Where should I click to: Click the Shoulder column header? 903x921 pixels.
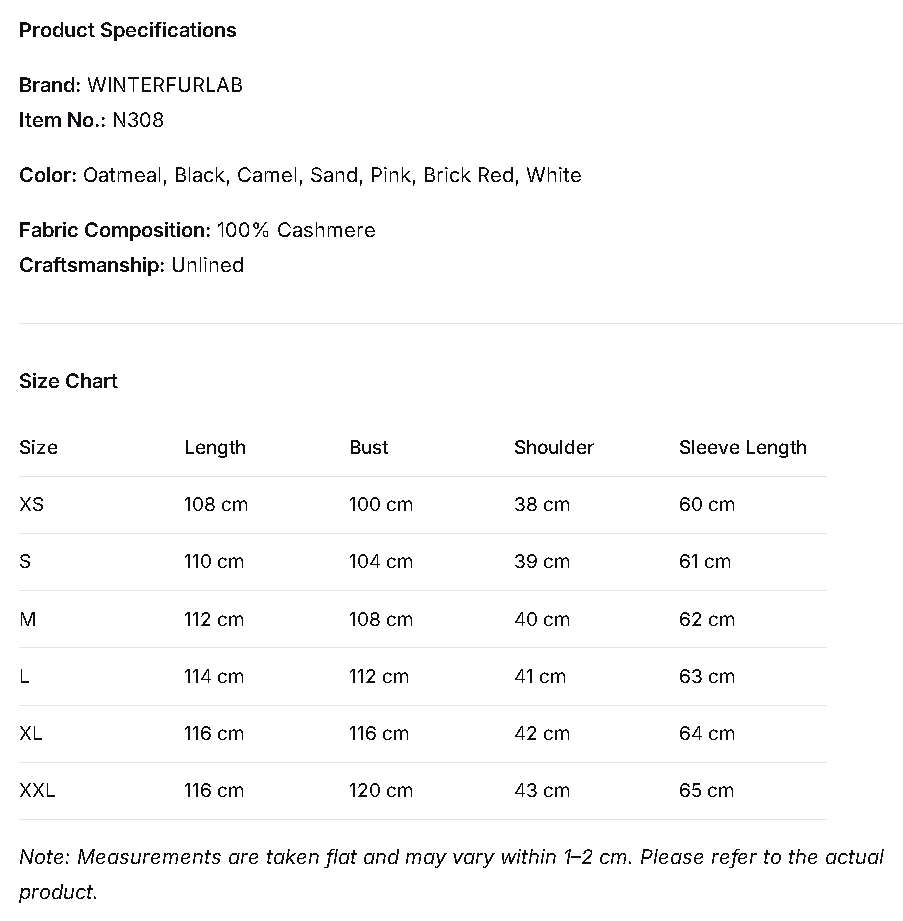[553, 447]
